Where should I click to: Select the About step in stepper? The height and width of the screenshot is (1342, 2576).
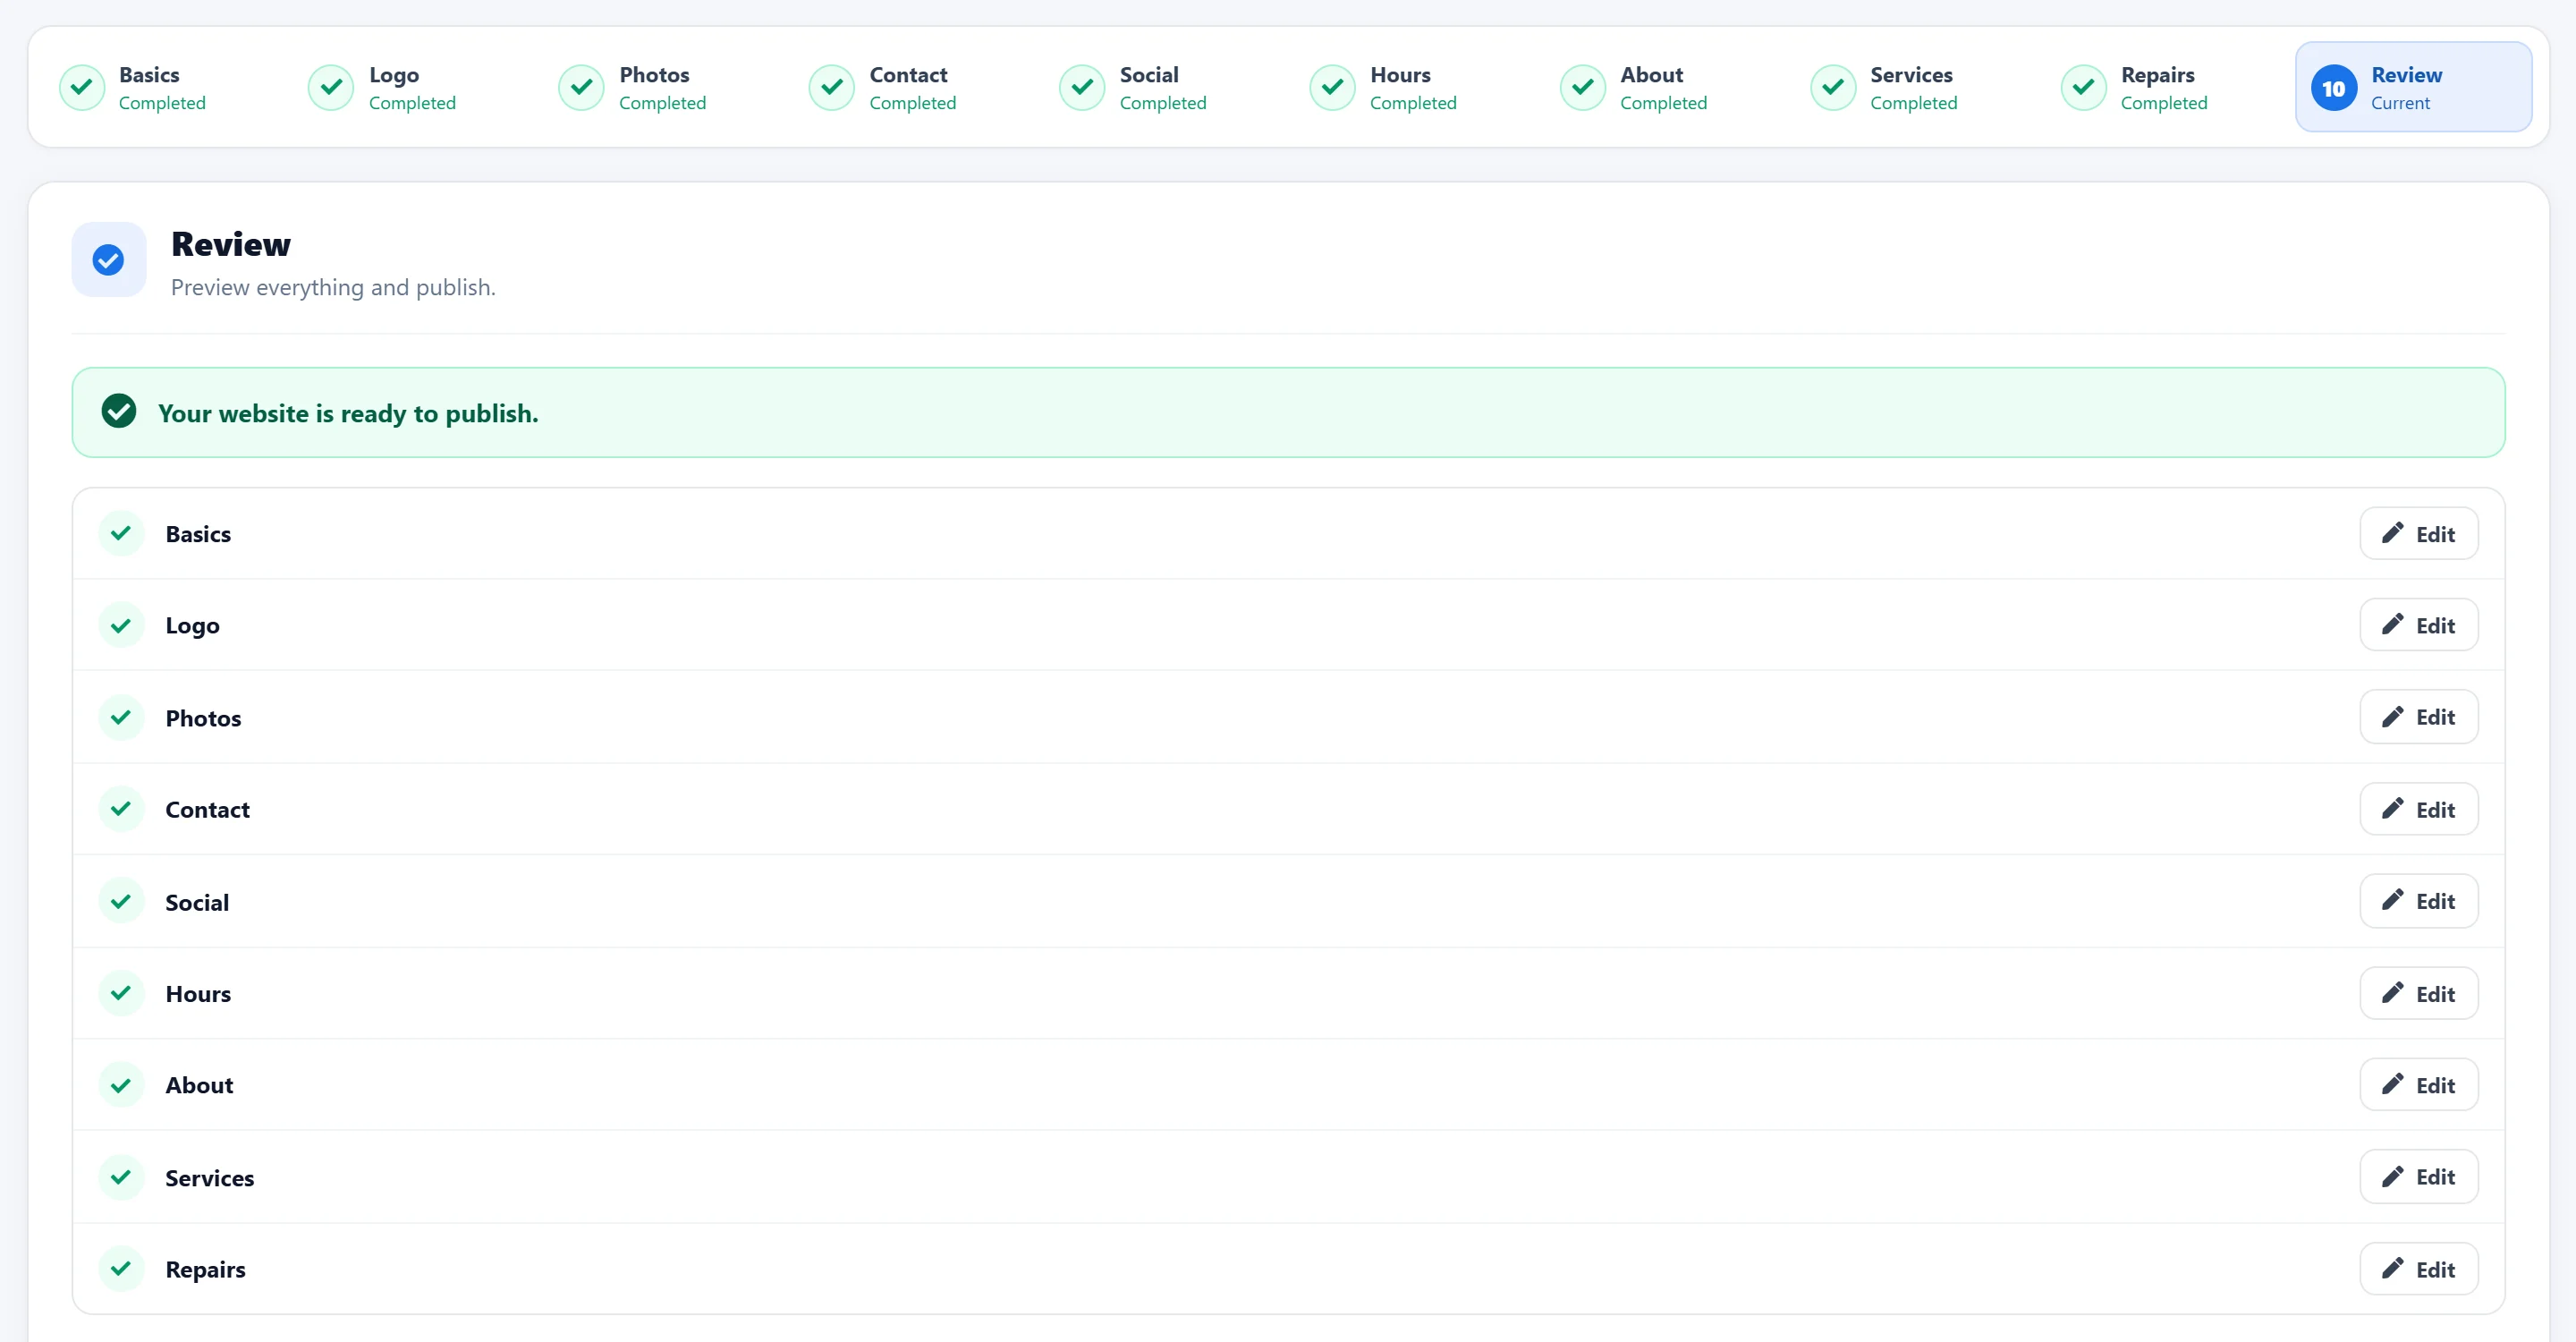tap(1662, 88)
